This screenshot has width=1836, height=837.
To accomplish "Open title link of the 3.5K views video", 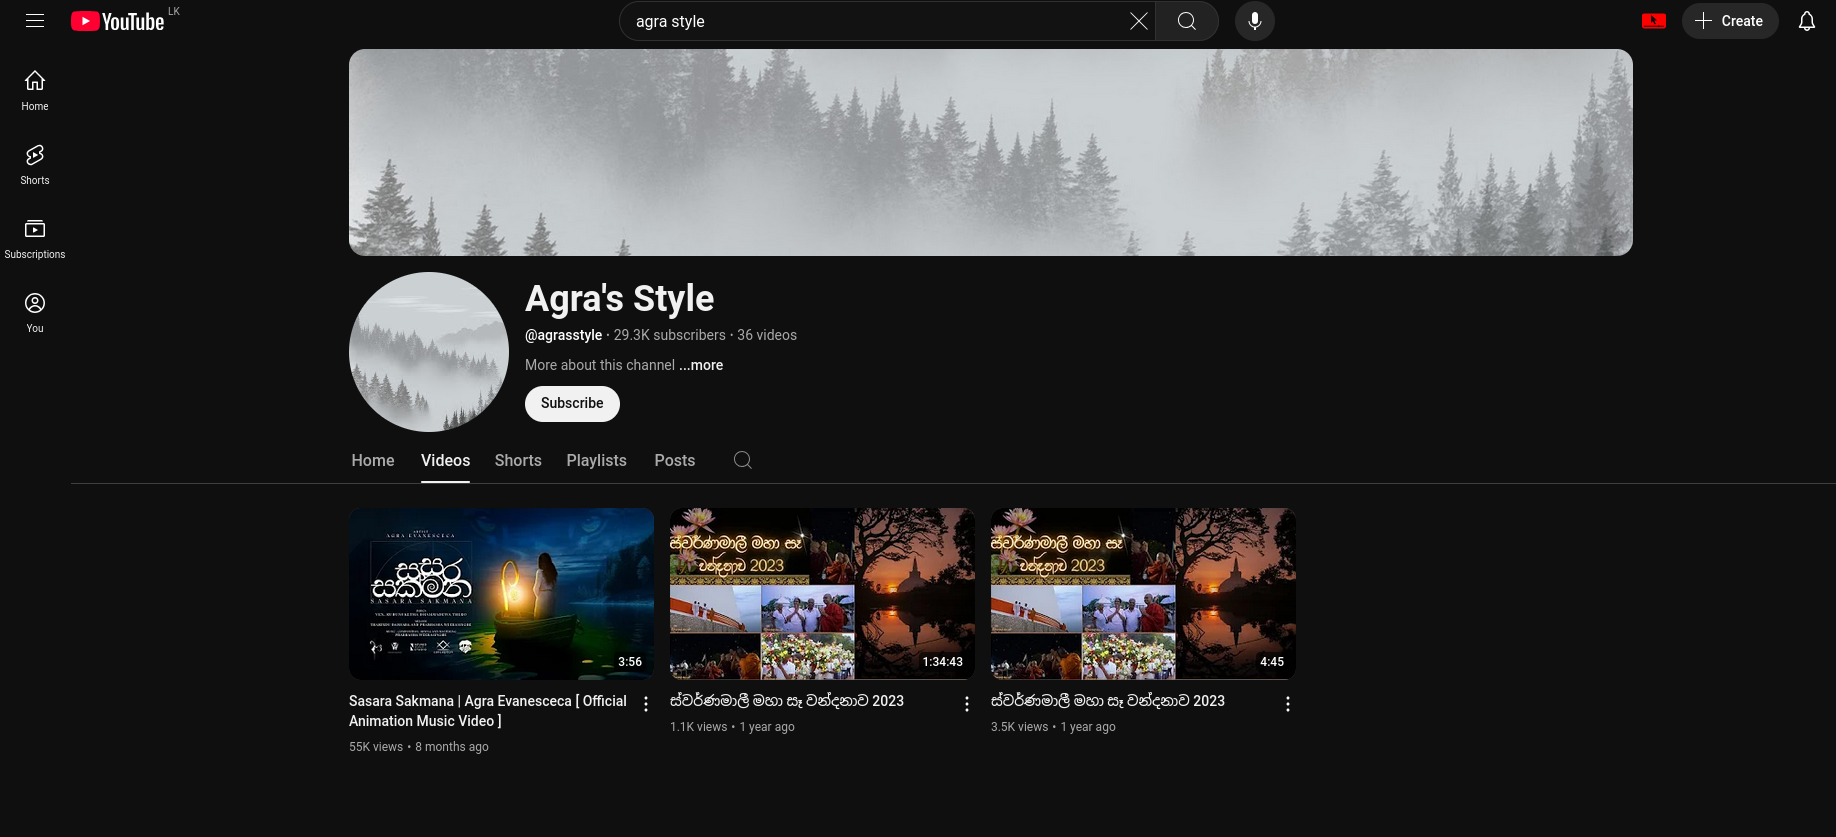I will coord(1108,701).
